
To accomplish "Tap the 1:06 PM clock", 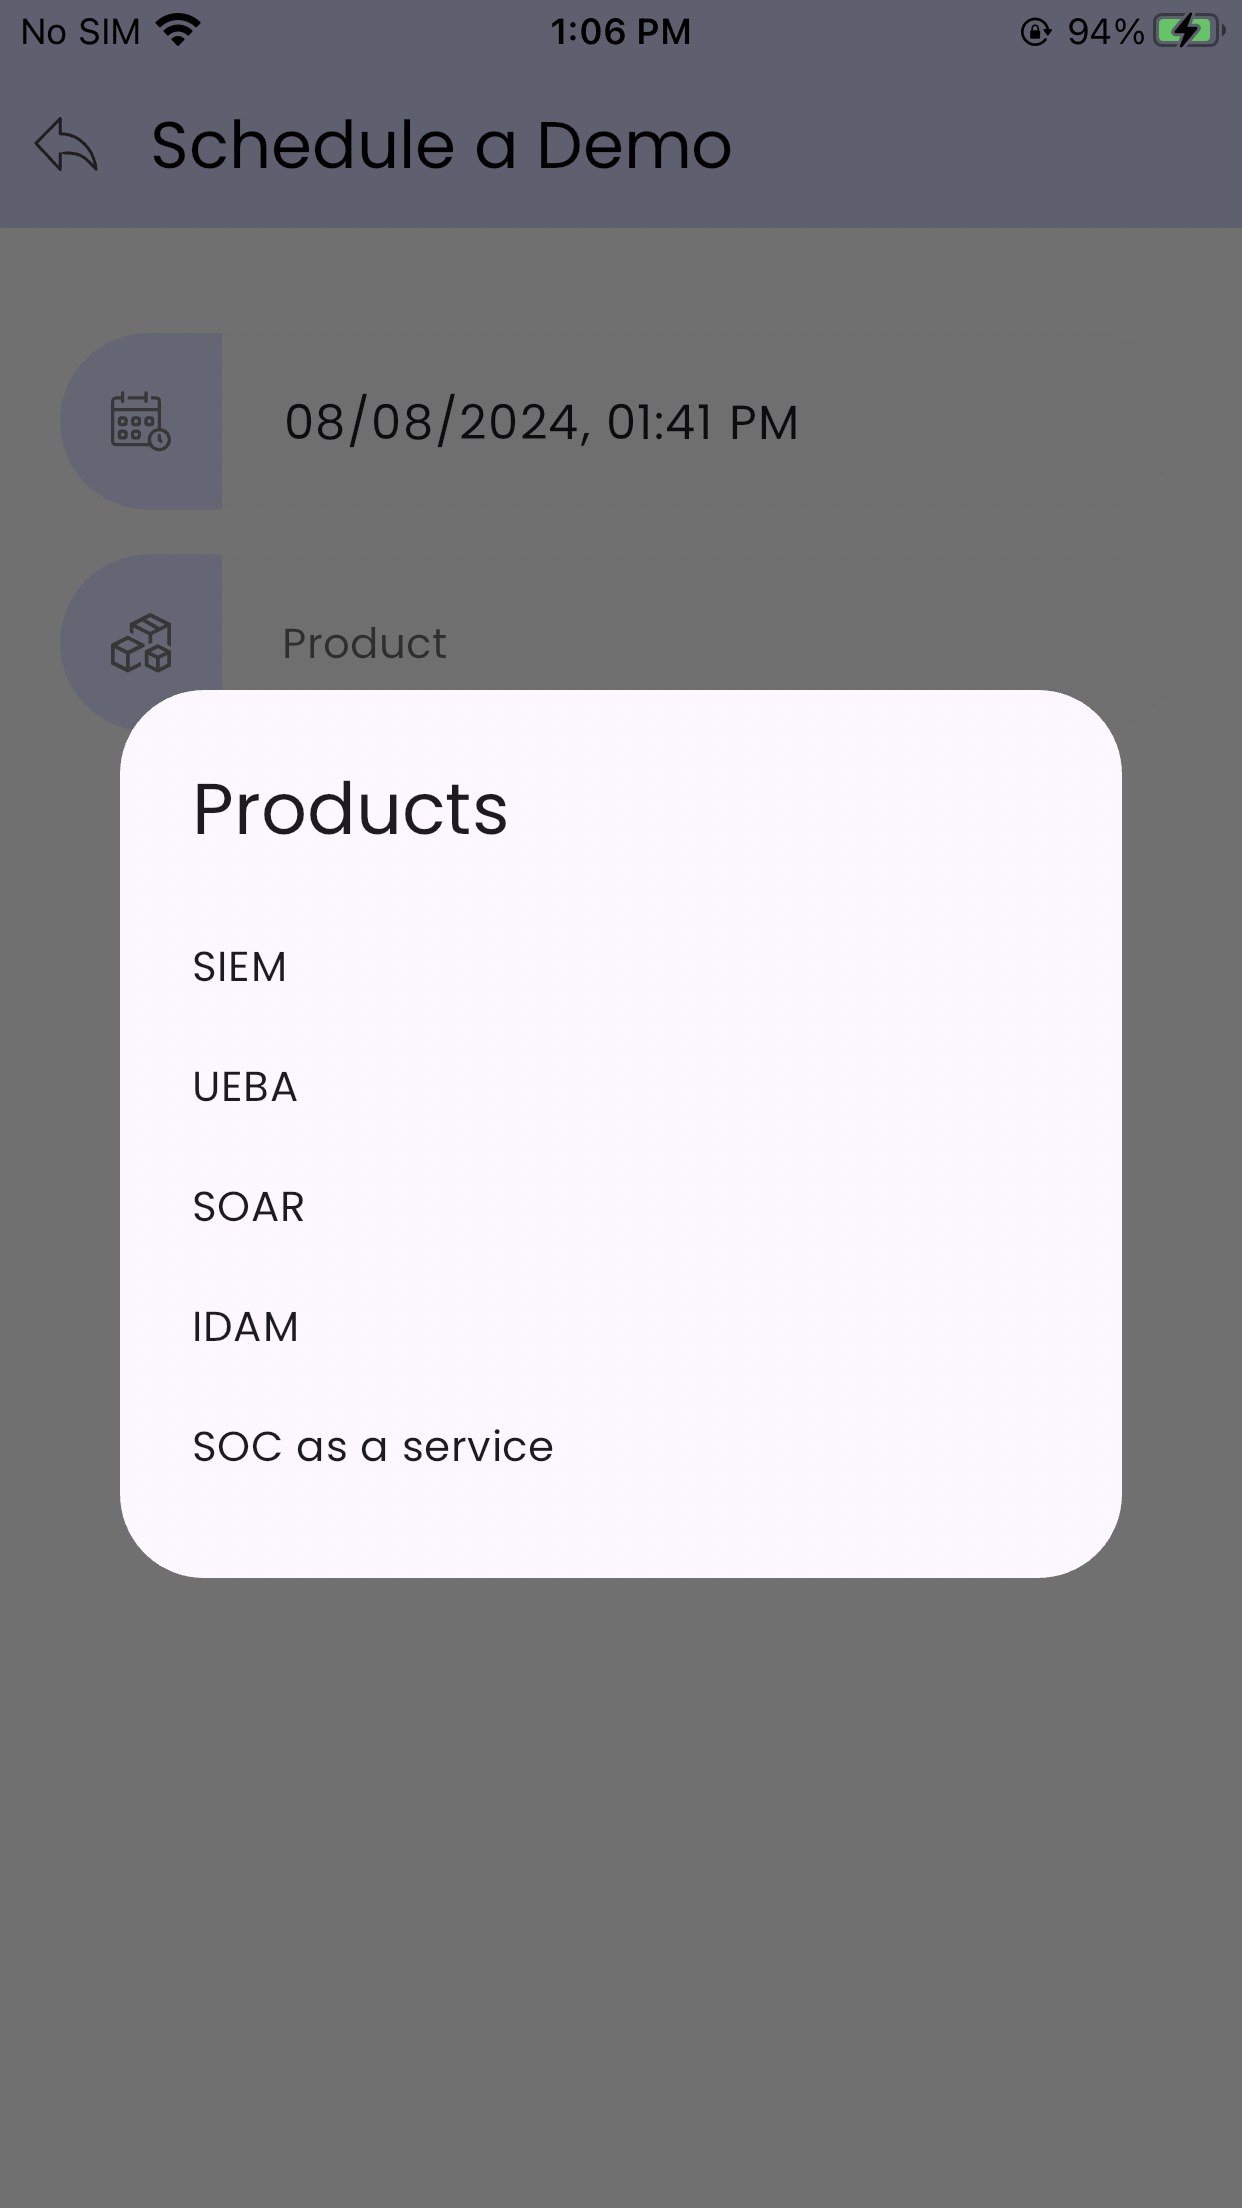I will 620,32.
